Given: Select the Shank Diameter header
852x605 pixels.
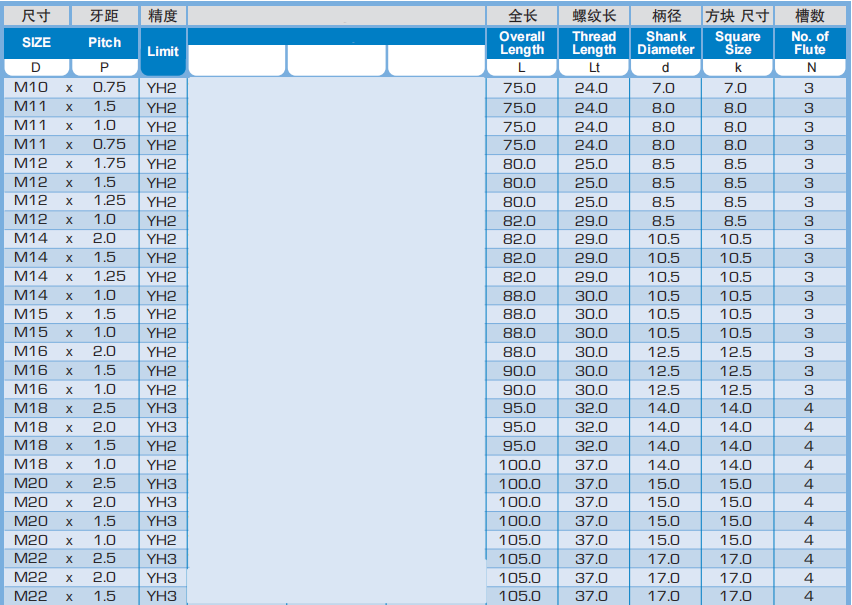Looking at the screenshot, I should [665, 43].
